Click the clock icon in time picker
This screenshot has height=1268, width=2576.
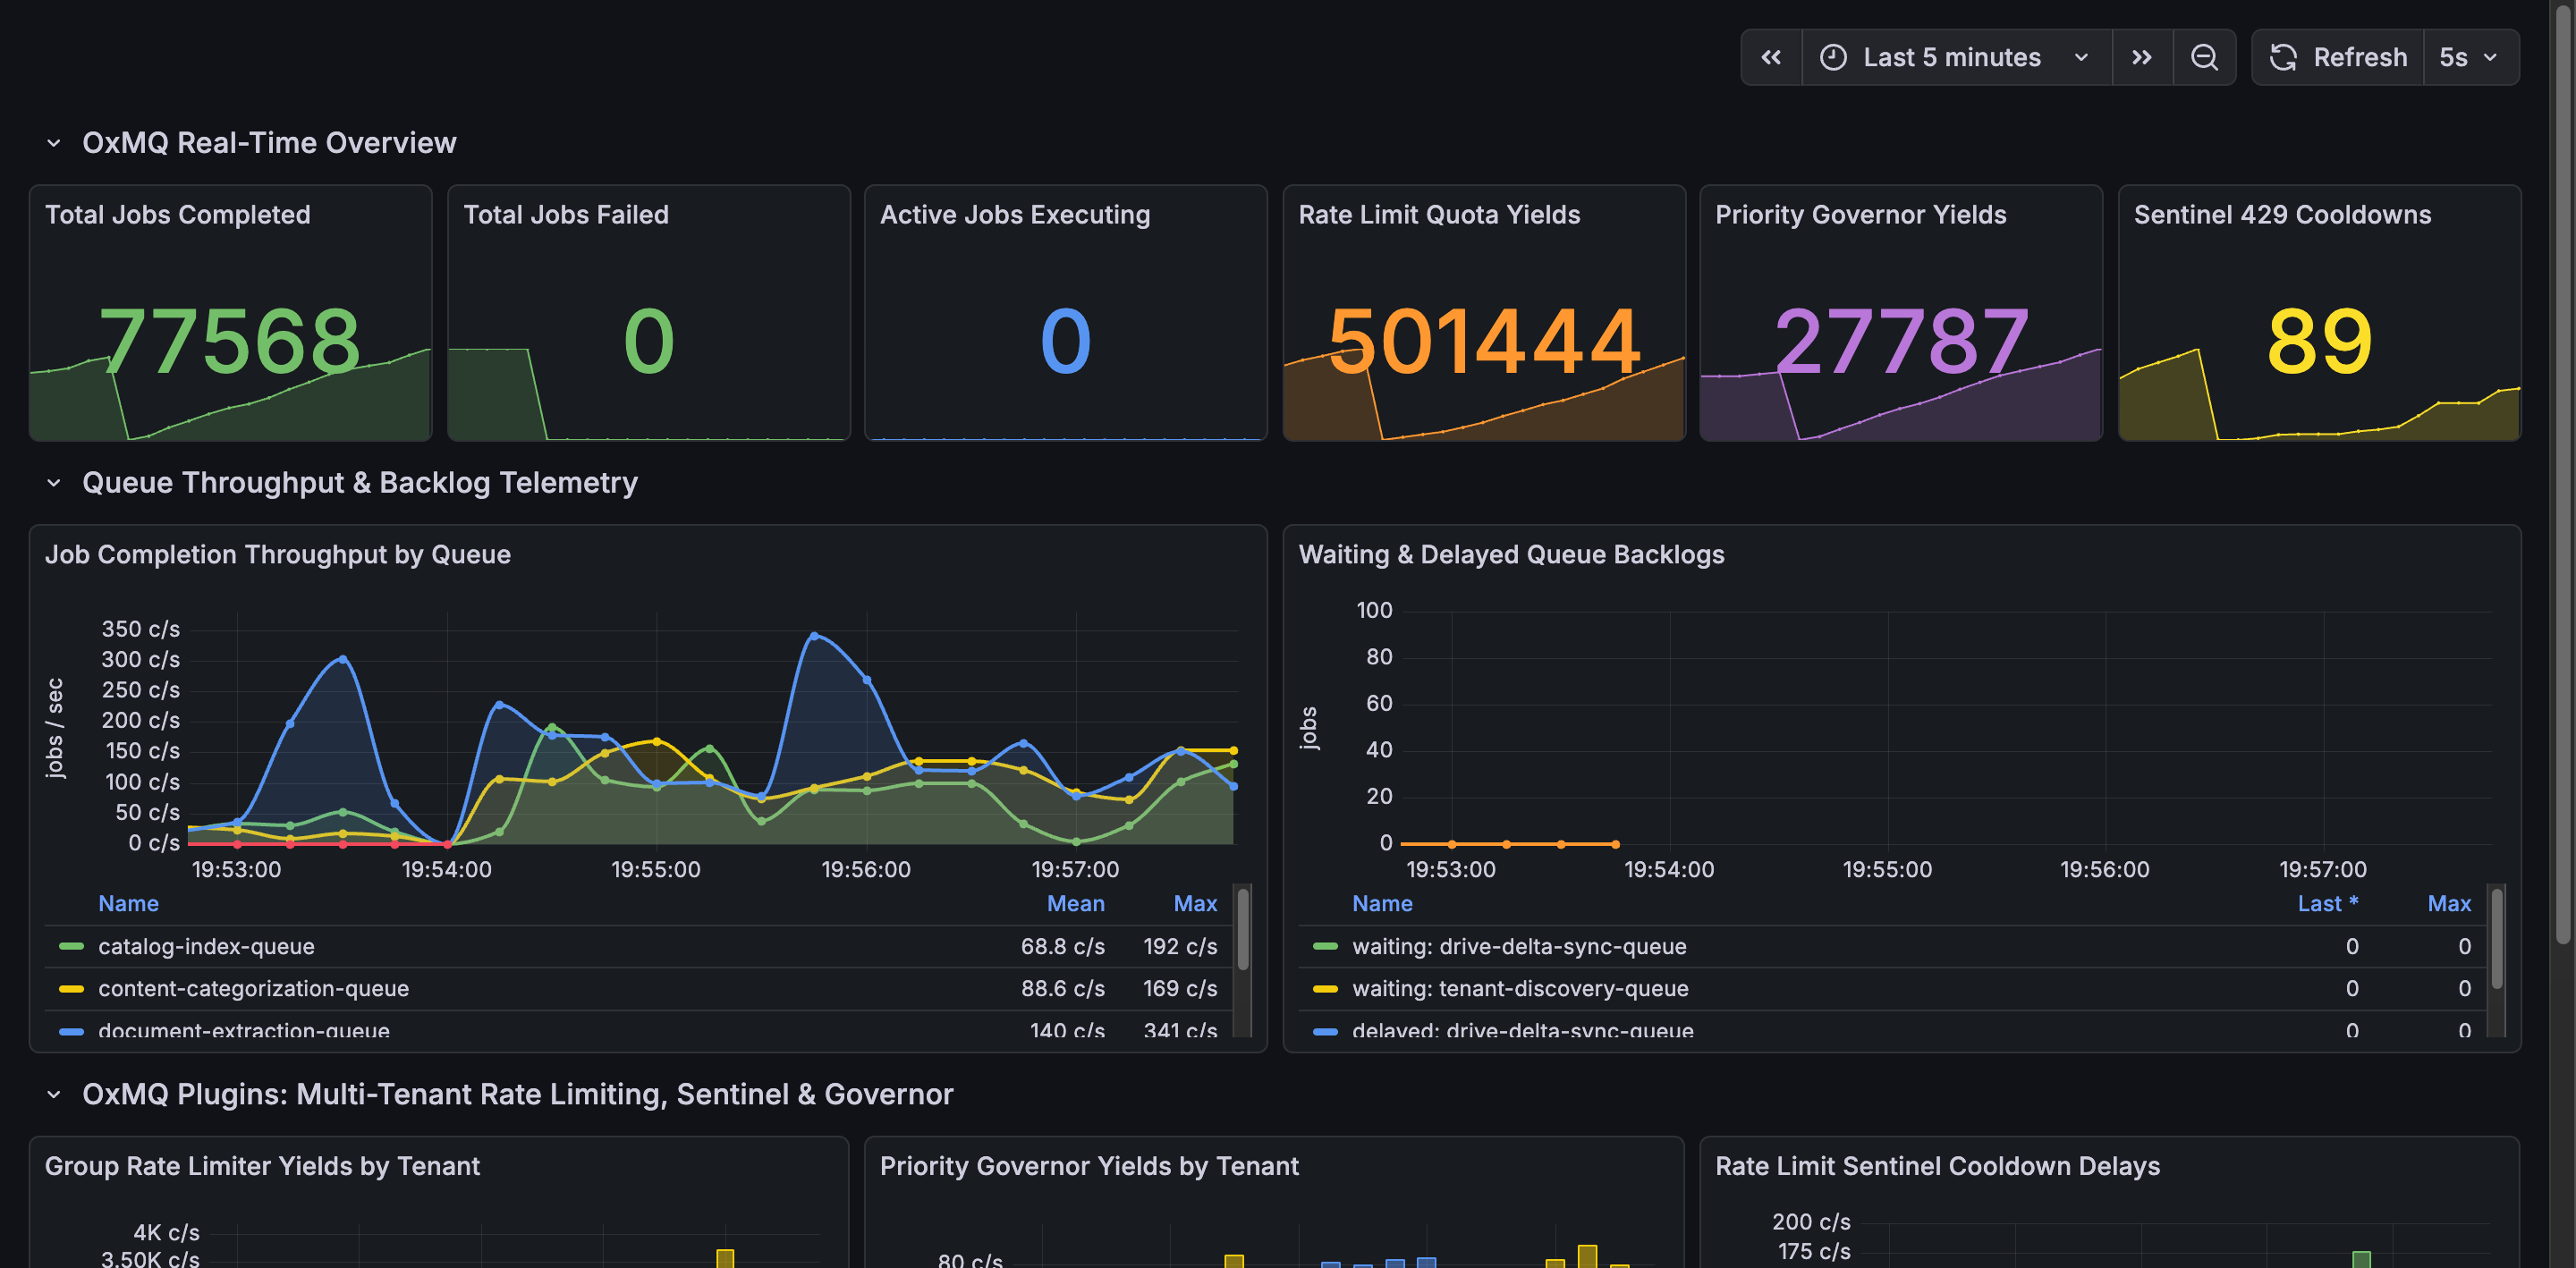[x=1833, y=58]
